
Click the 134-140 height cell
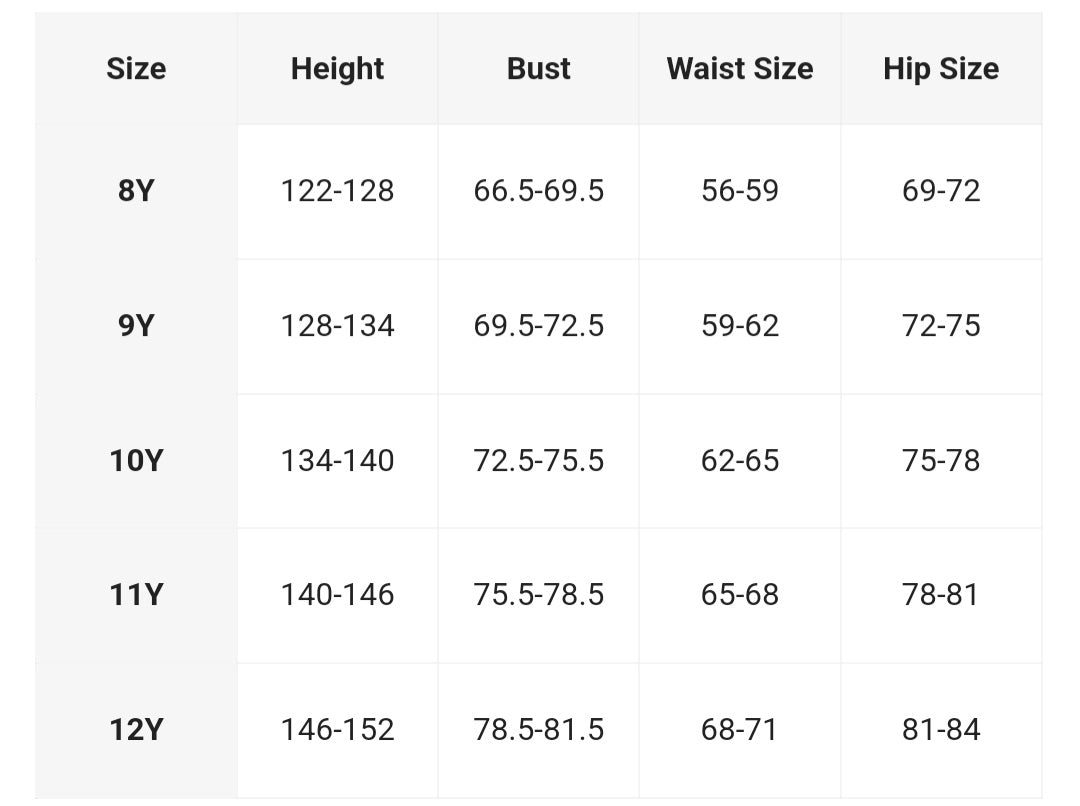[x=337, y=461]
